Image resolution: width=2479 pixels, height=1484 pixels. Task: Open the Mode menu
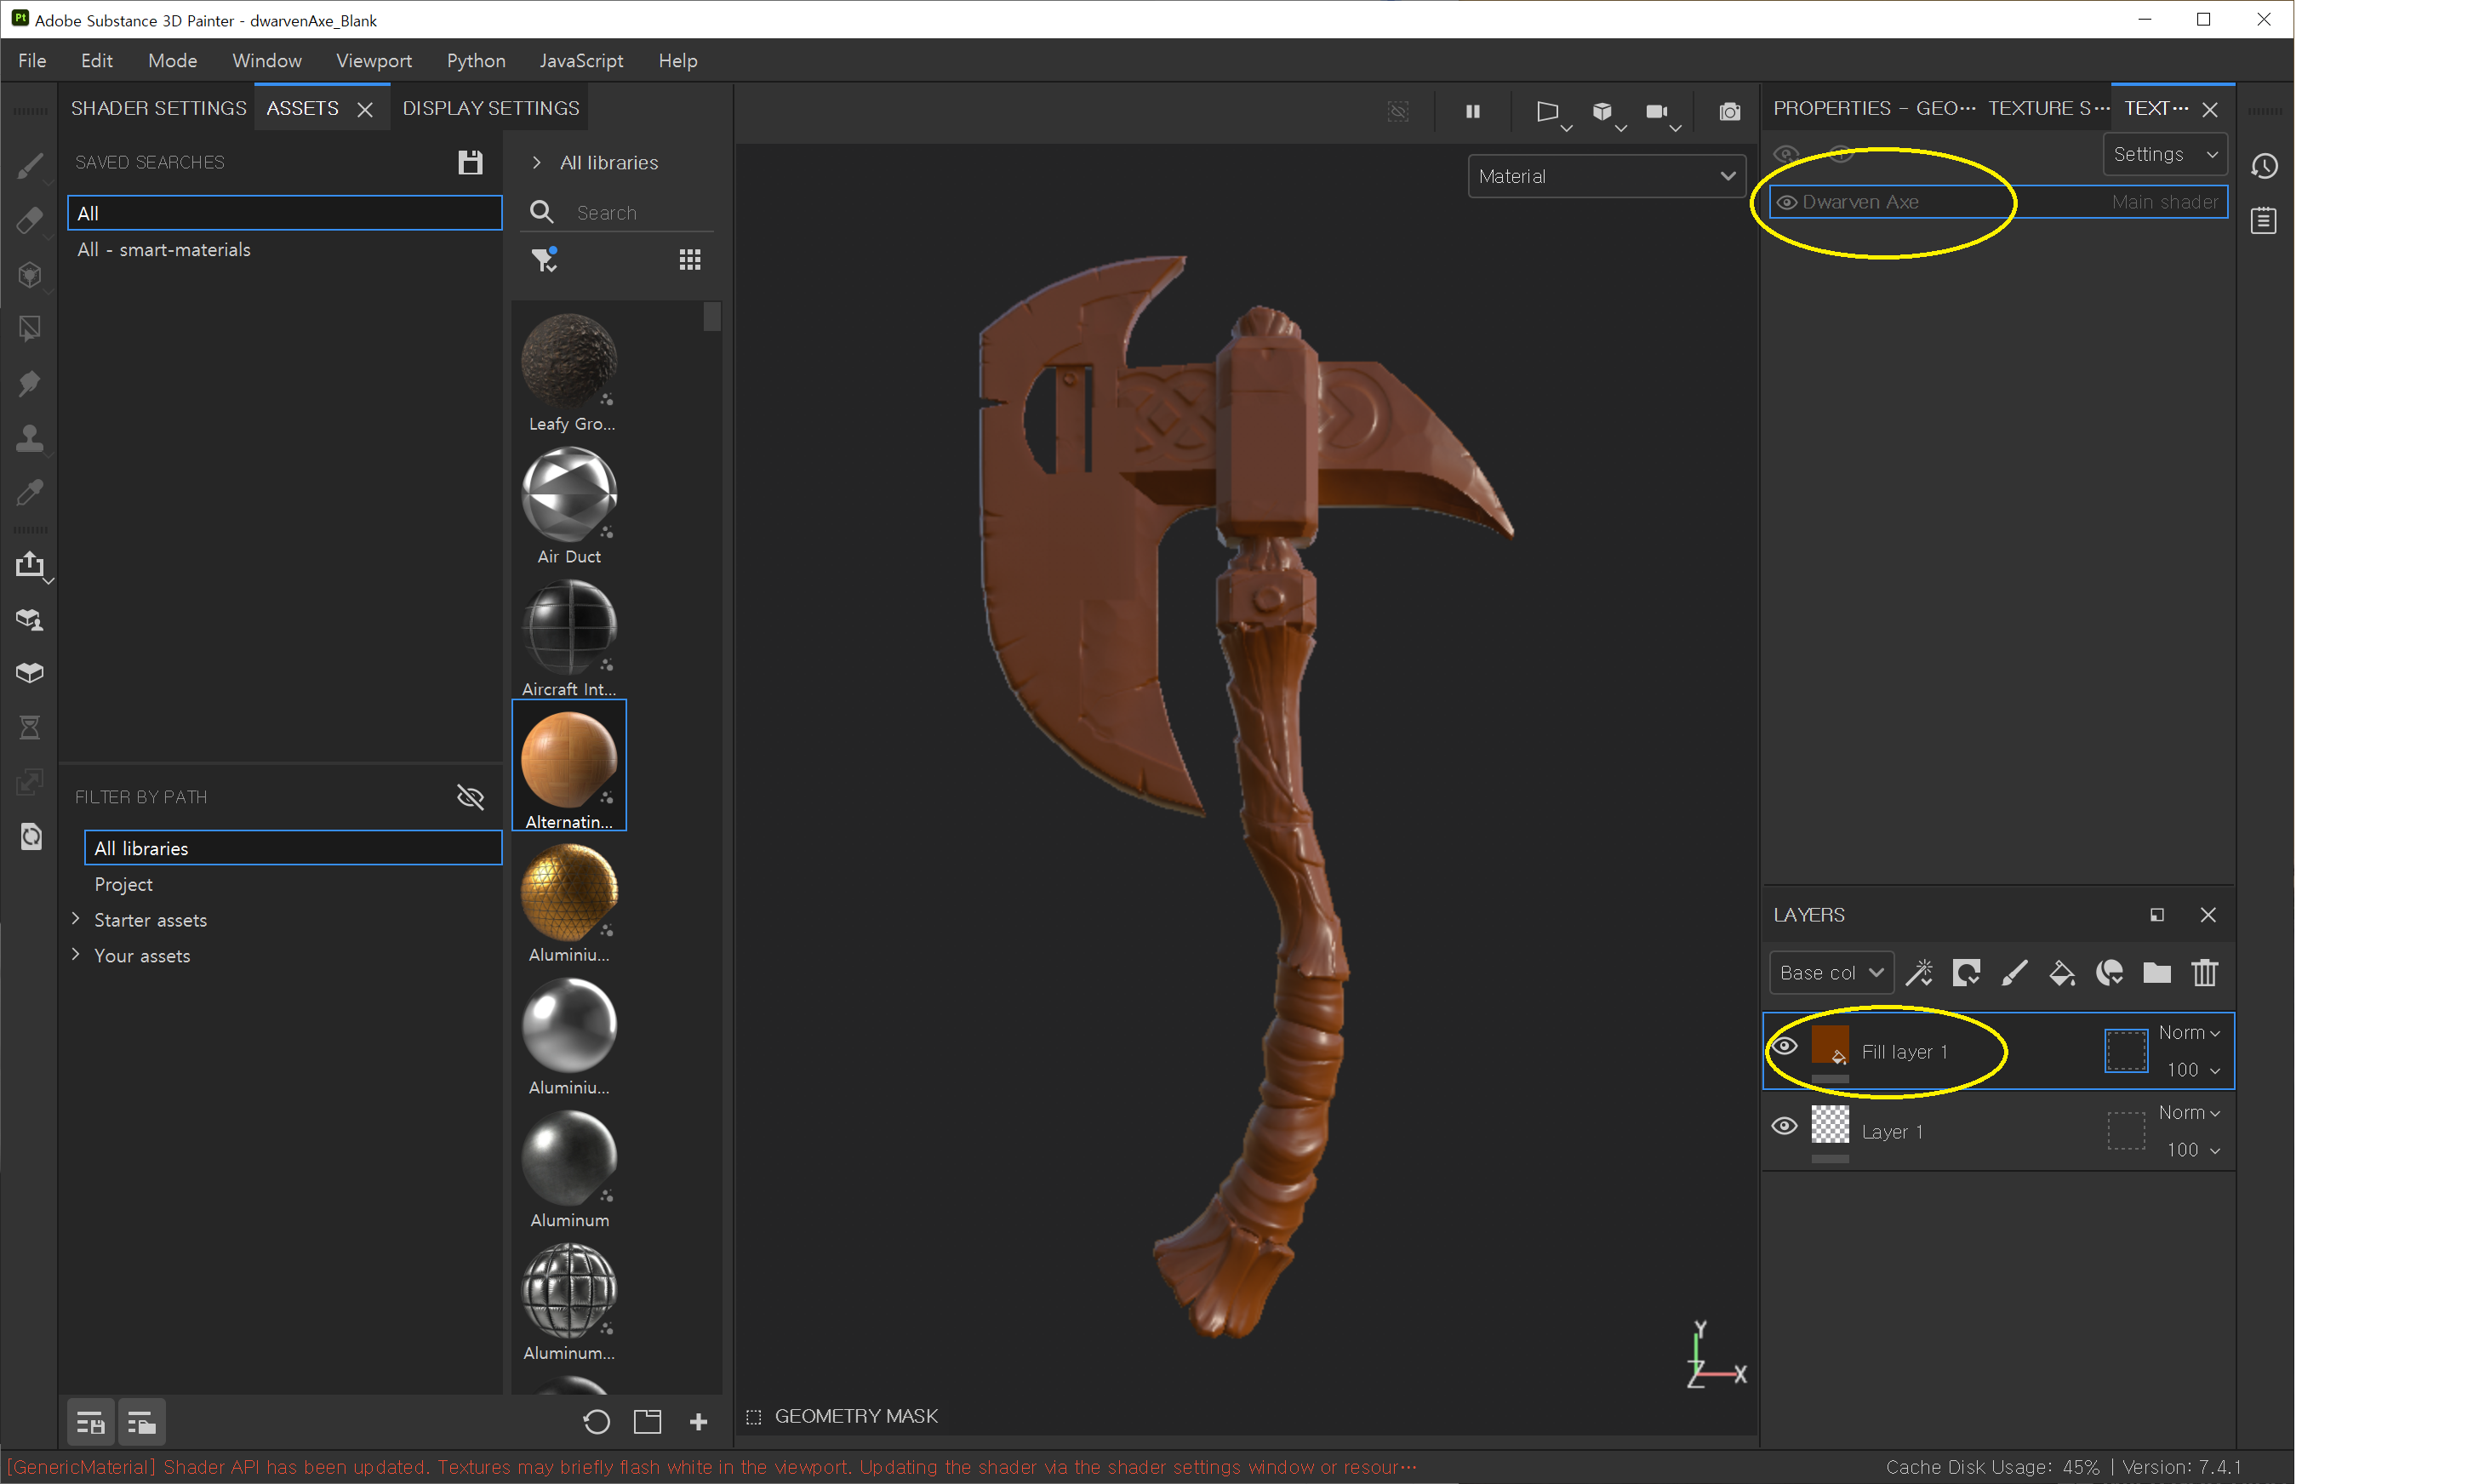(x=172, y=60)
